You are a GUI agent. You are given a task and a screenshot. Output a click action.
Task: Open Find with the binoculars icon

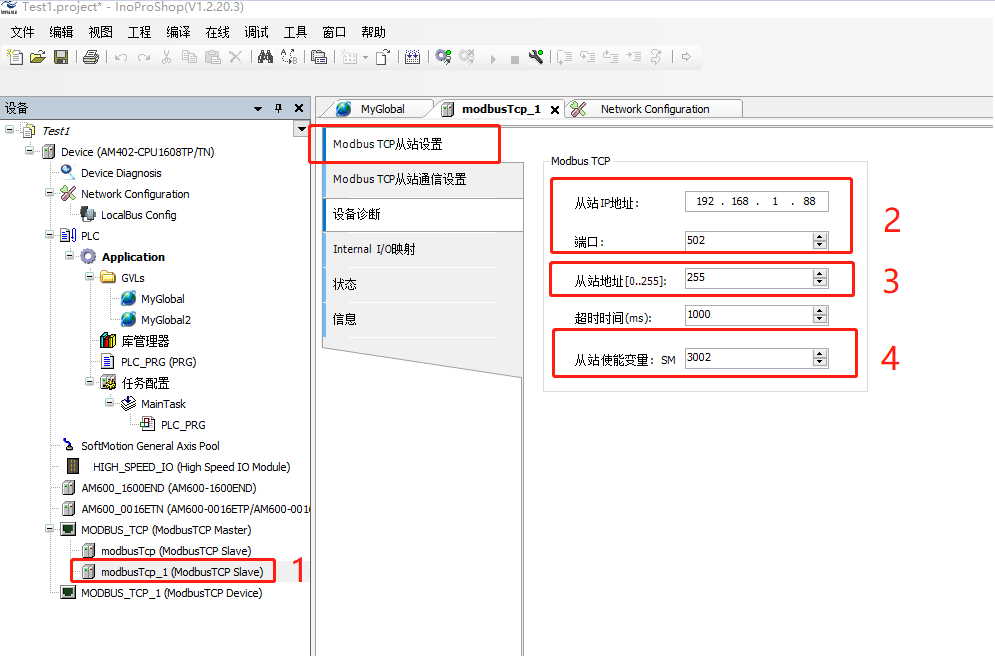(x=265, y=57)
